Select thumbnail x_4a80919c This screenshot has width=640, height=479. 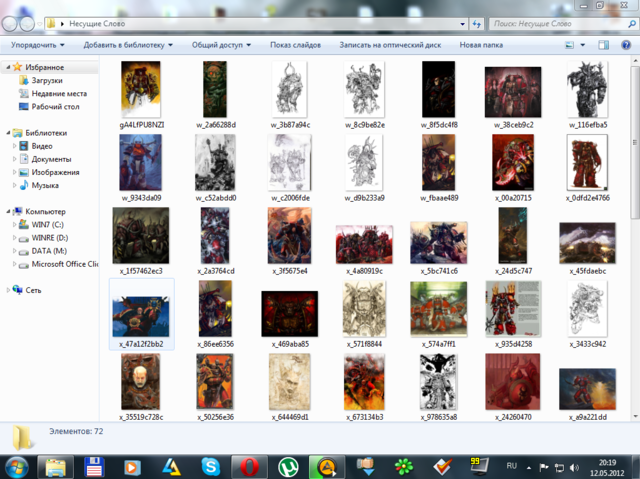tap(364, 249)
